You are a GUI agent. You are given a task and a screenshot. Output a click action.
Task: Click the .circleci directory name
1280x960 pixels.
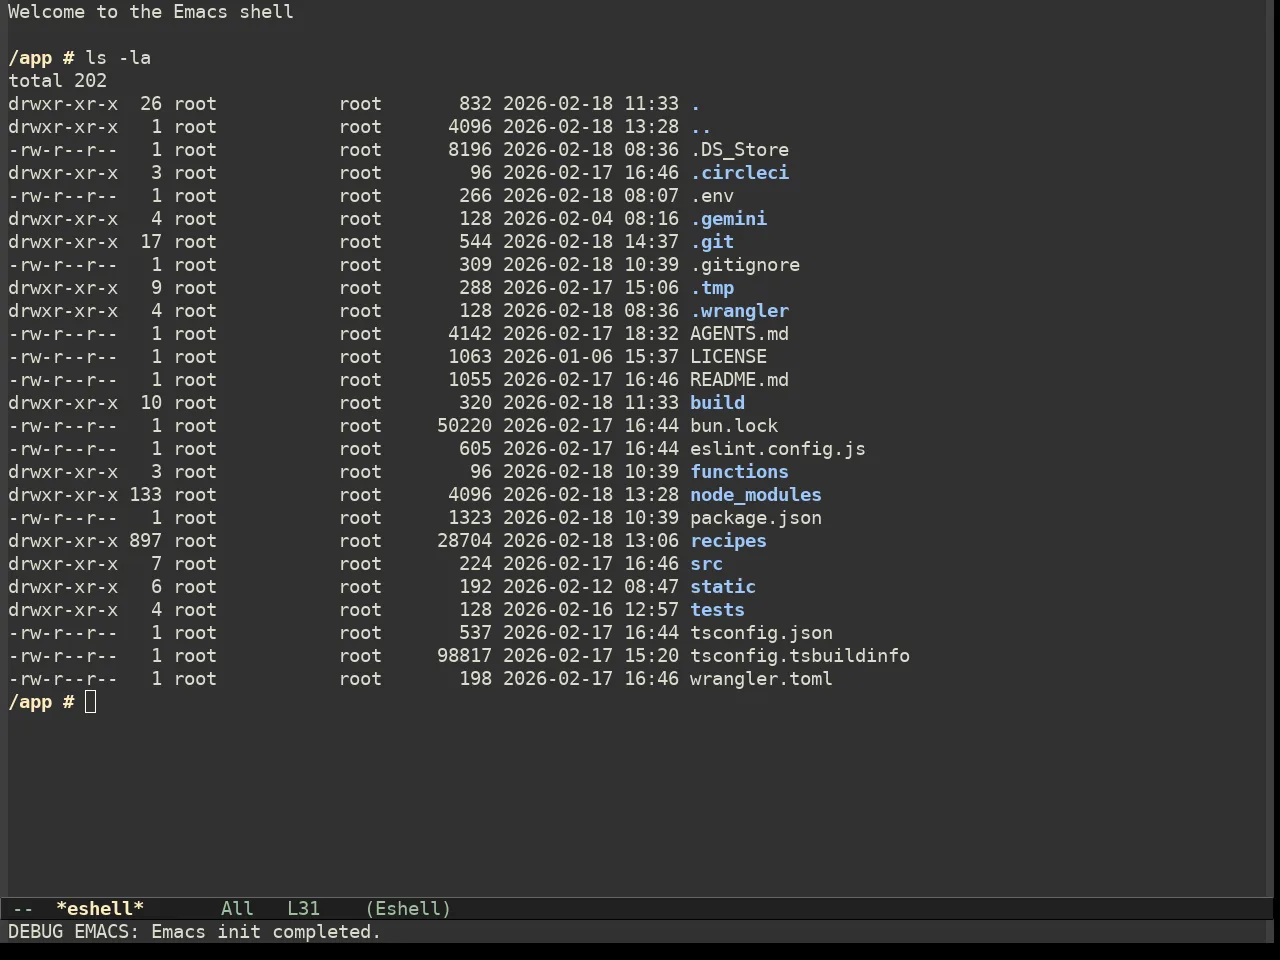(x=739, y=173)
